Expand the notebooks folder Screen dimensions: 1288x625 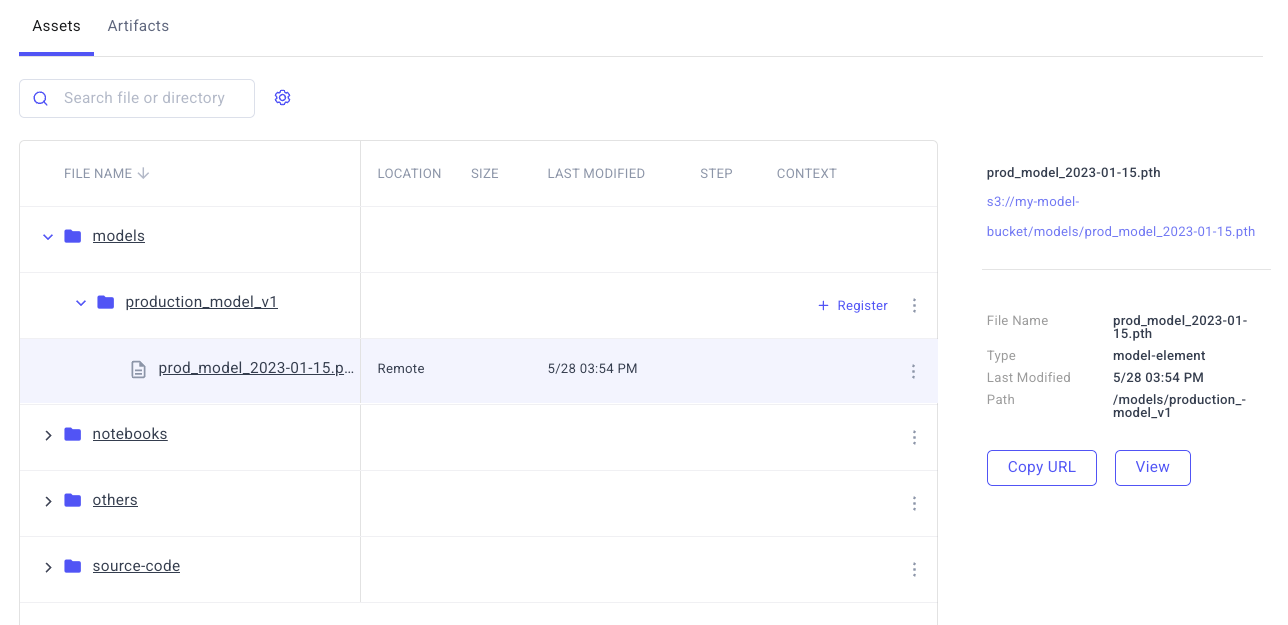(48, 435)
